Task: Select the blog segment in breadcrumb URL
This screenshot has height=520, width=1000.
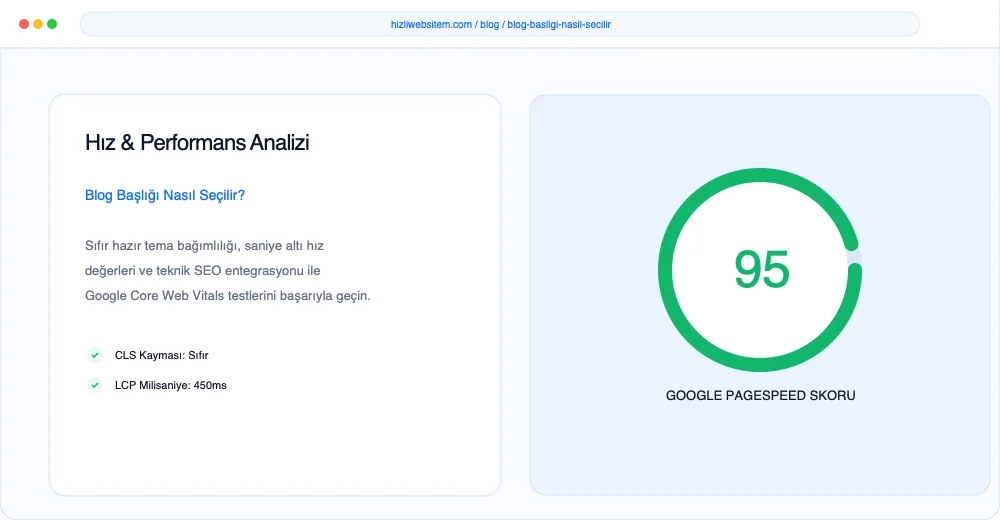Action: click(489, 25)
